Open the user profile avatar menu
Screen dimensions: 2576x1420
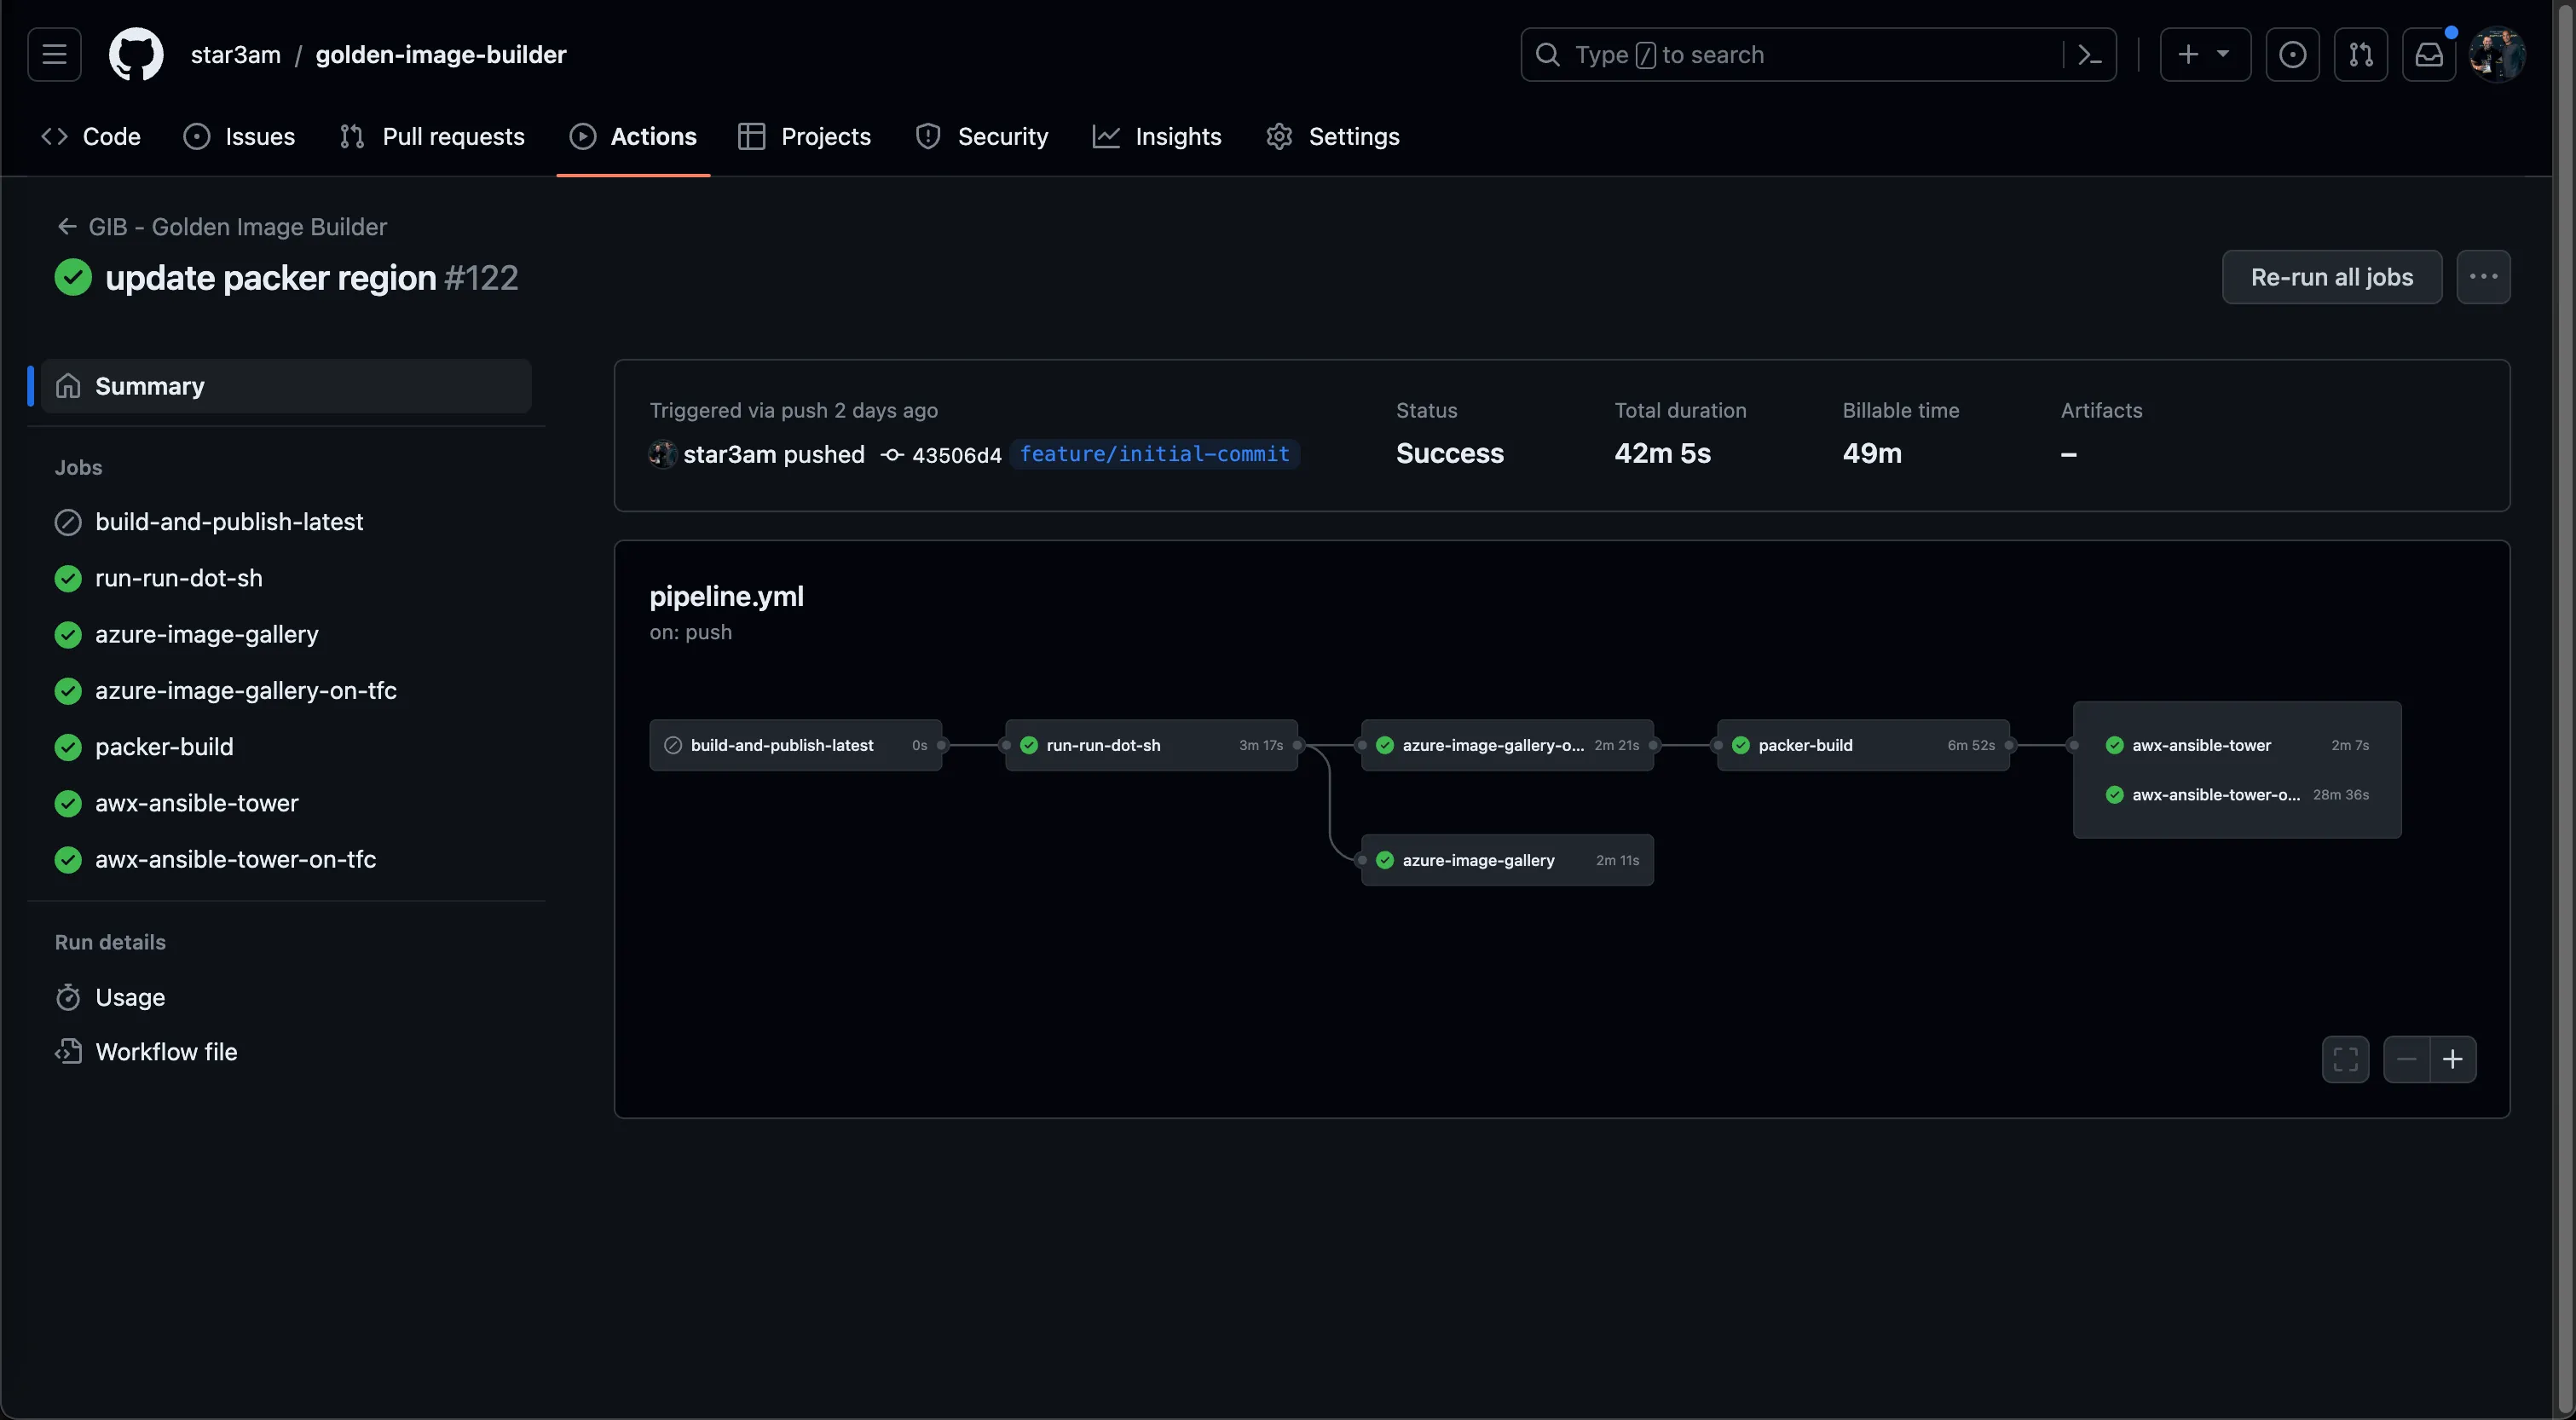pos(2497,54)
